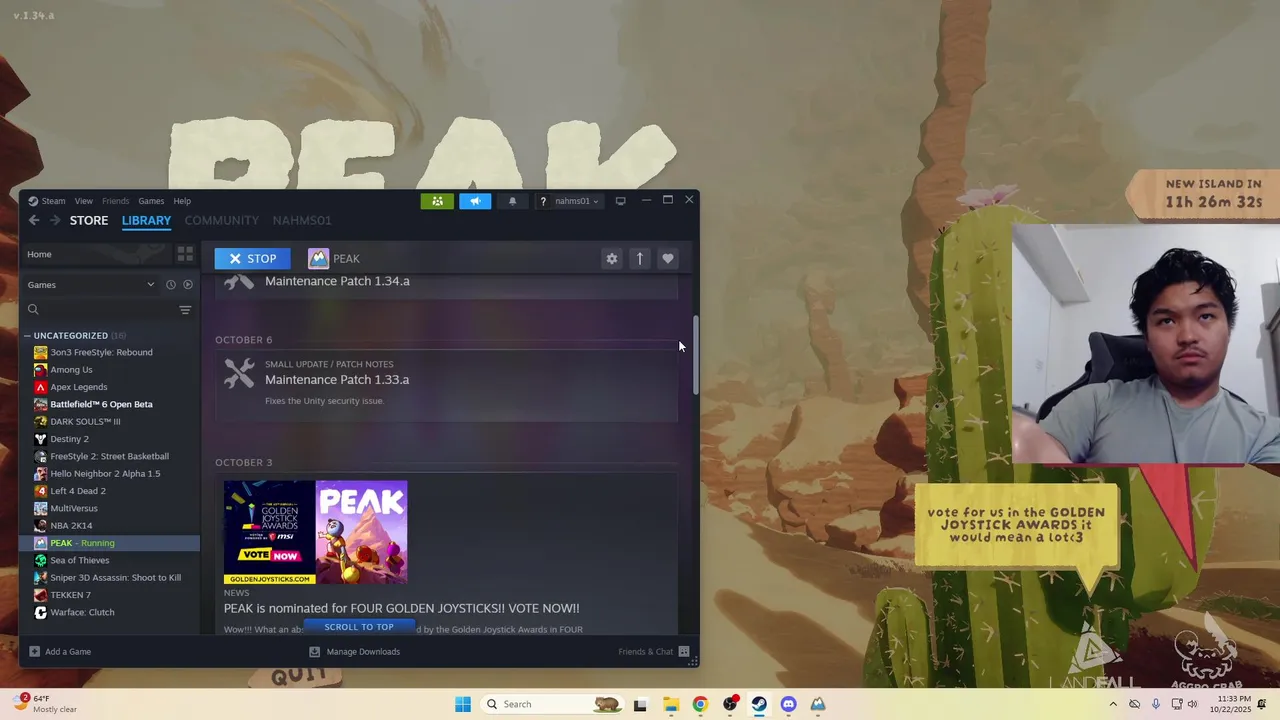Open Maintenance Patch 1.33.a notes
Screen dimensions: 1280x720
[x=337, y=380]
